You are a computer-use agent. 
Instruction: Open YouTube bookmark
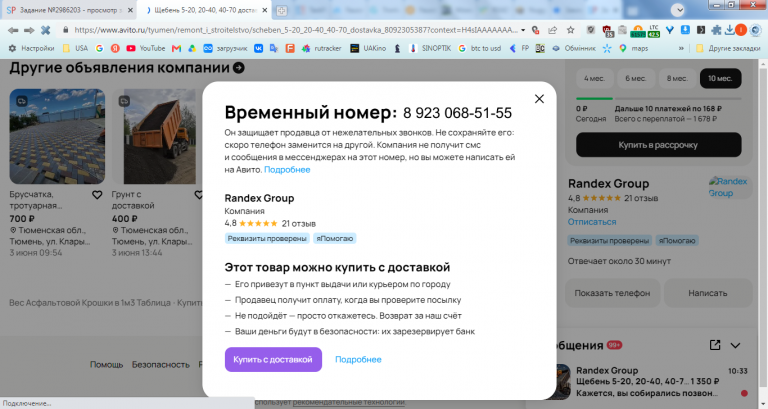145,48
